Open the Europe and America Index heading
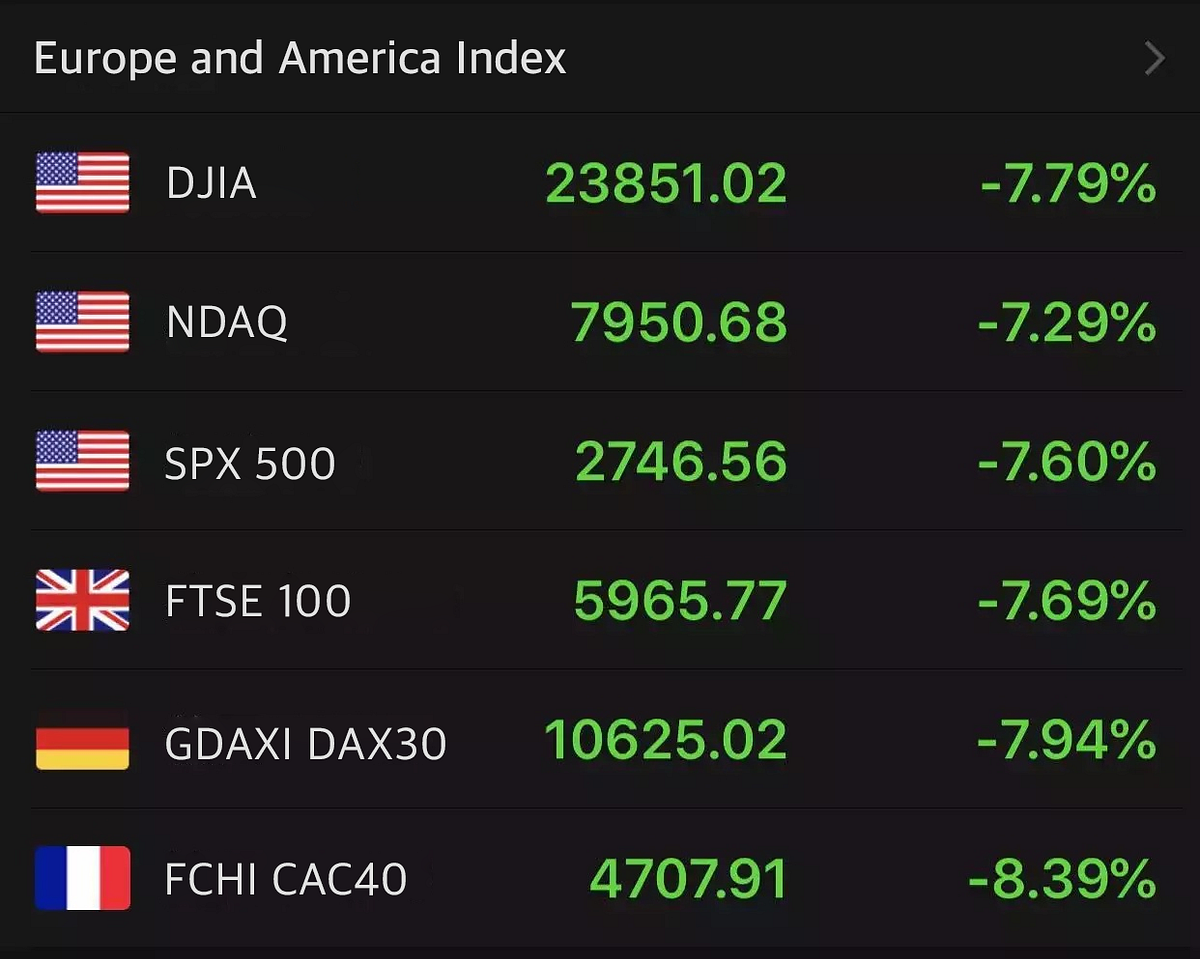 300,59
